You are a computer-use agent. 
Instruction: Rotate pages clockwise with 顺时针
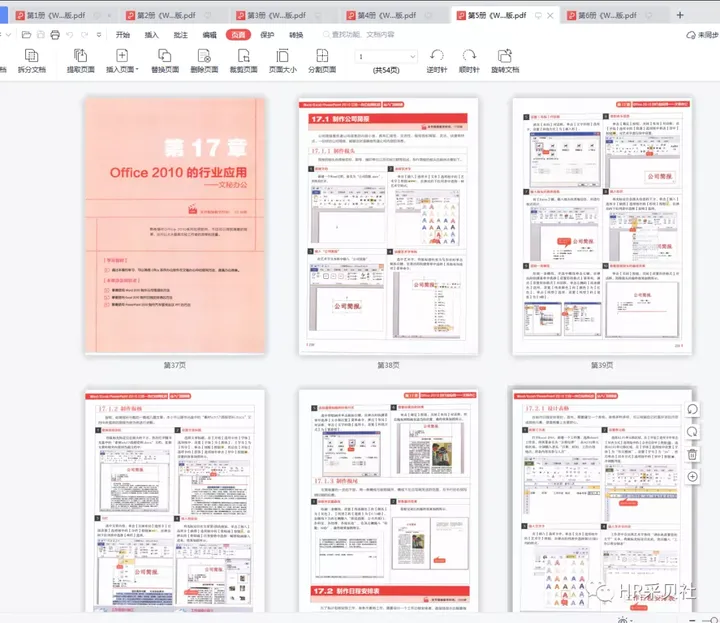(469, 61)
